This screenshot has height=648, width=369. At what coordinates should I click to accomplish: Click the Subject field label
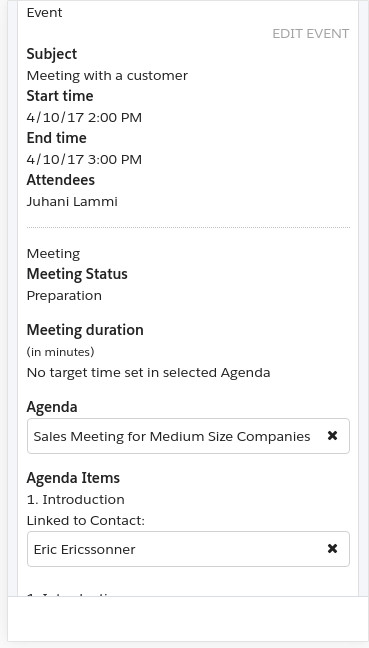pyautogui.click(x=52, y=54)
